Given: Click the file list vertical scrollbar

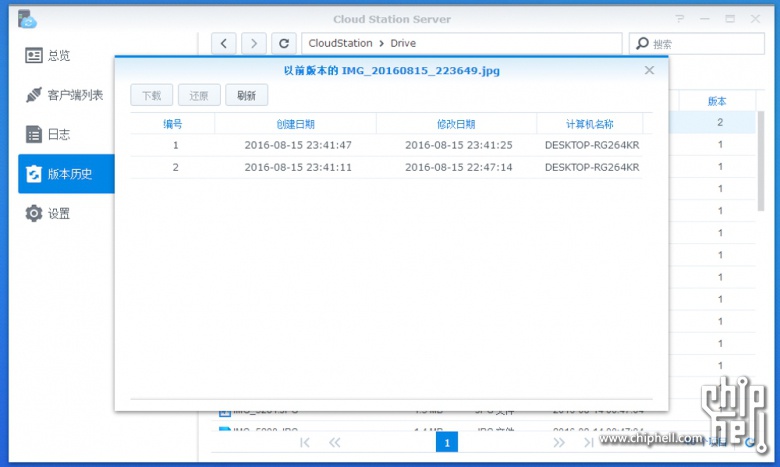Looking at the screenshot, I should point(761,161).
